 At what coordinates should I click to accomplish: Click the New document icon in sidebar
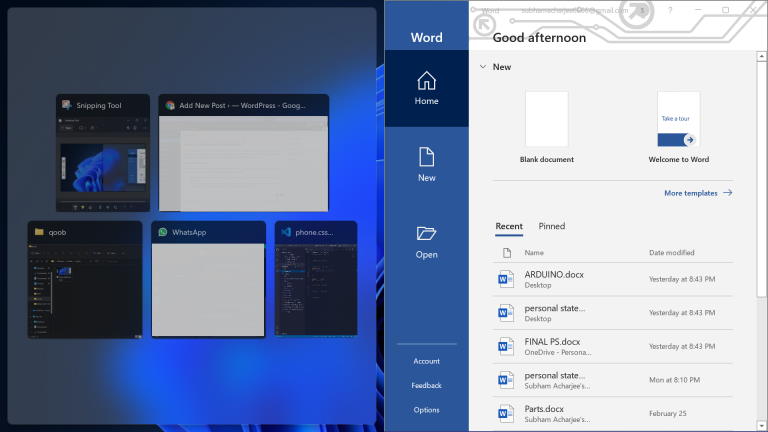tap(426, 158)
